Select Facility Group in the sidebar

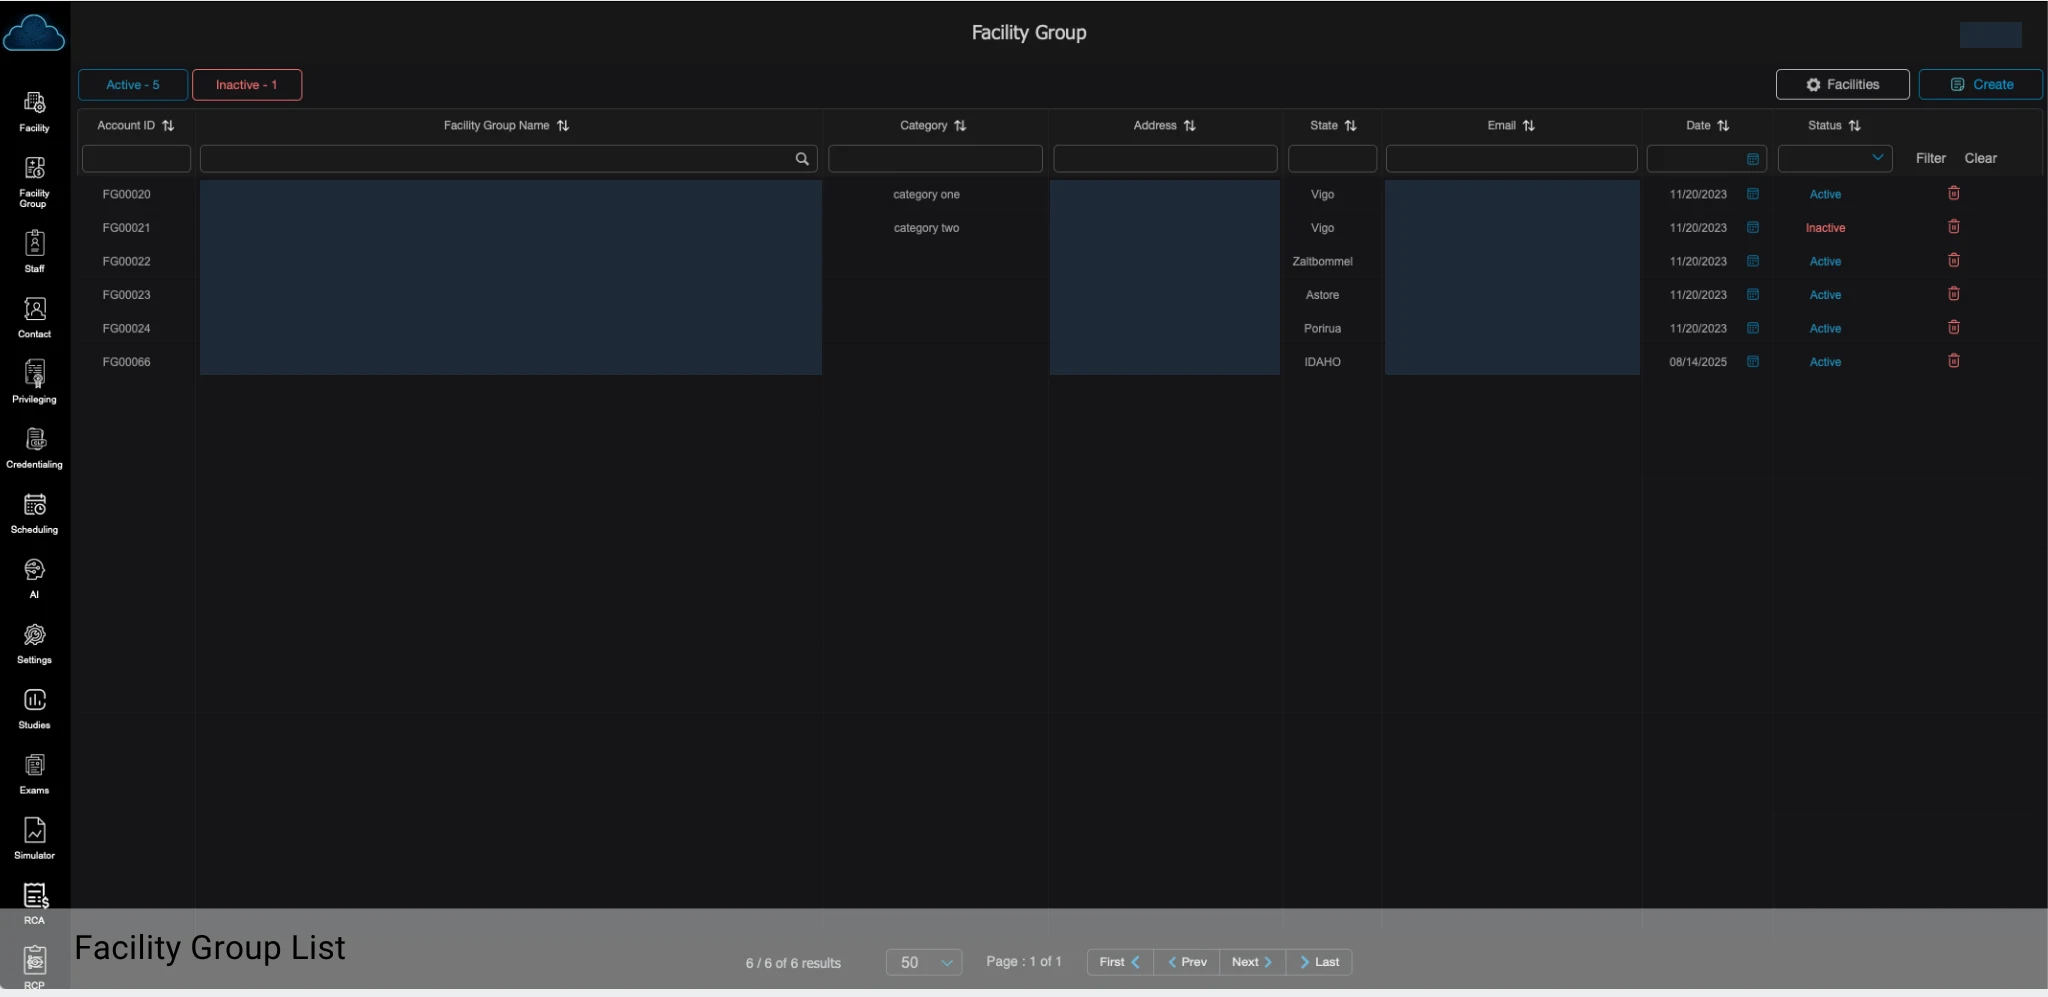(x=34, y=182)
